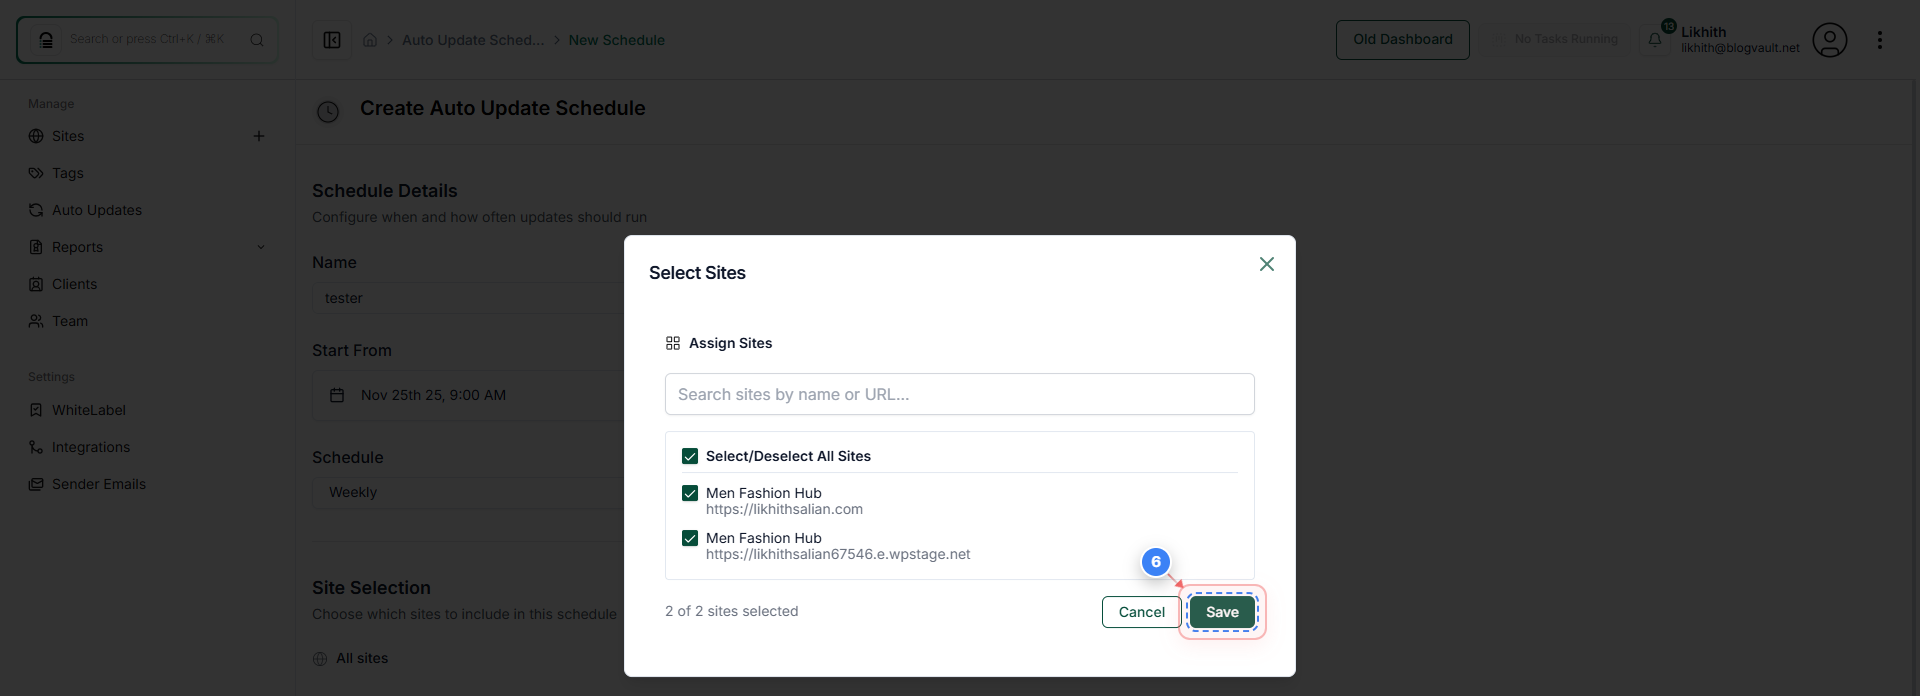The image size is (1920, 696).
Task: Click the Sites globe icon
Action: (36, 136)
